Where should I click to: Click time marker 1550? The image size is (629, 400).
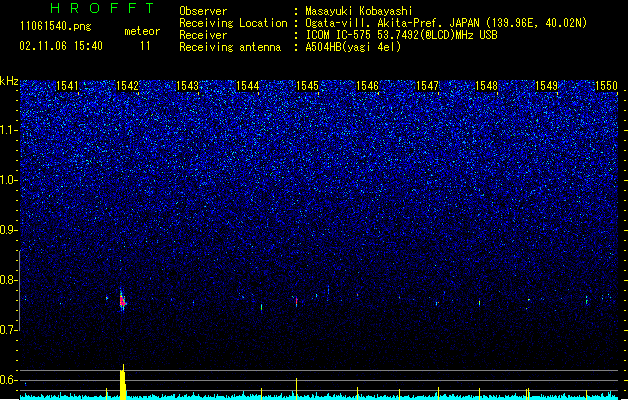pyautogui.click(x=607, y=86)
